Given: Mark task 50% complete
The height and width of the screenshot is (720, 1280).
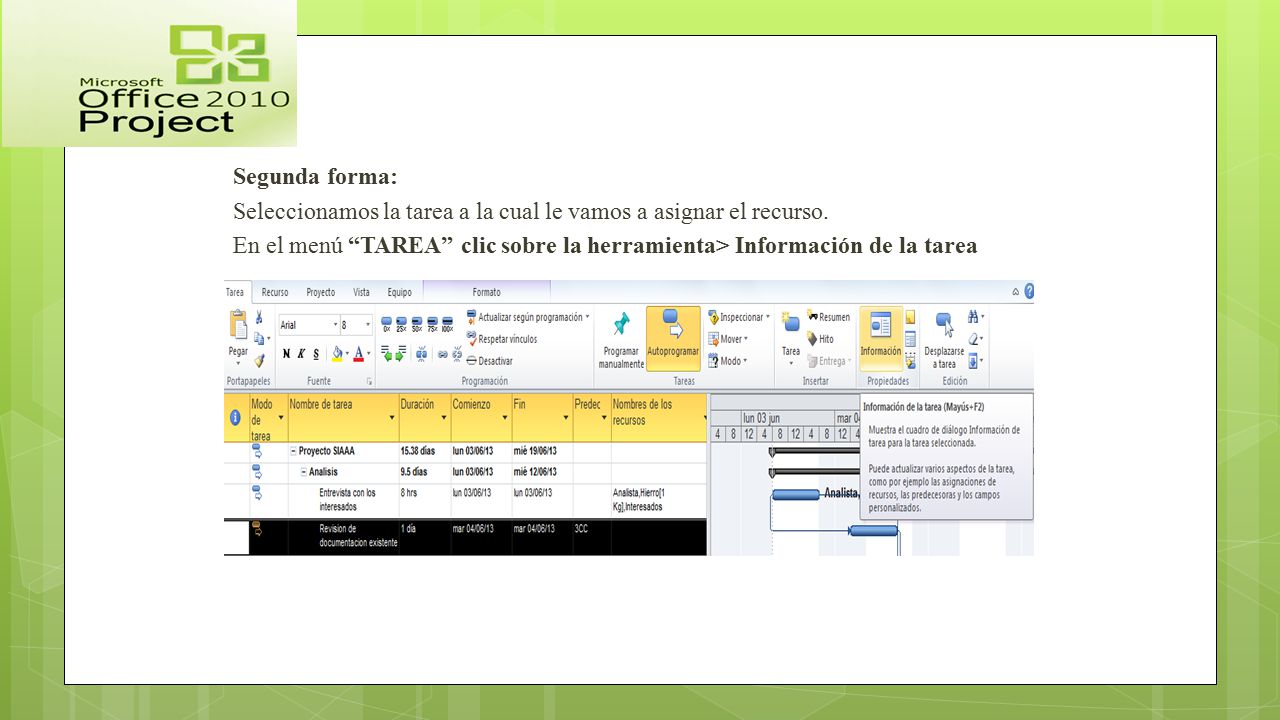Looking at the screenshot, I should [x=416, y=323].
